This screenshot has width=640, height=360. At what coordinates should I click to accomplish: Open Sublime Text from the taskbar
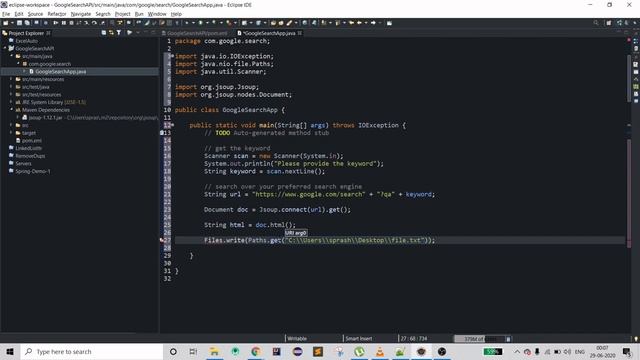point(318,351)
